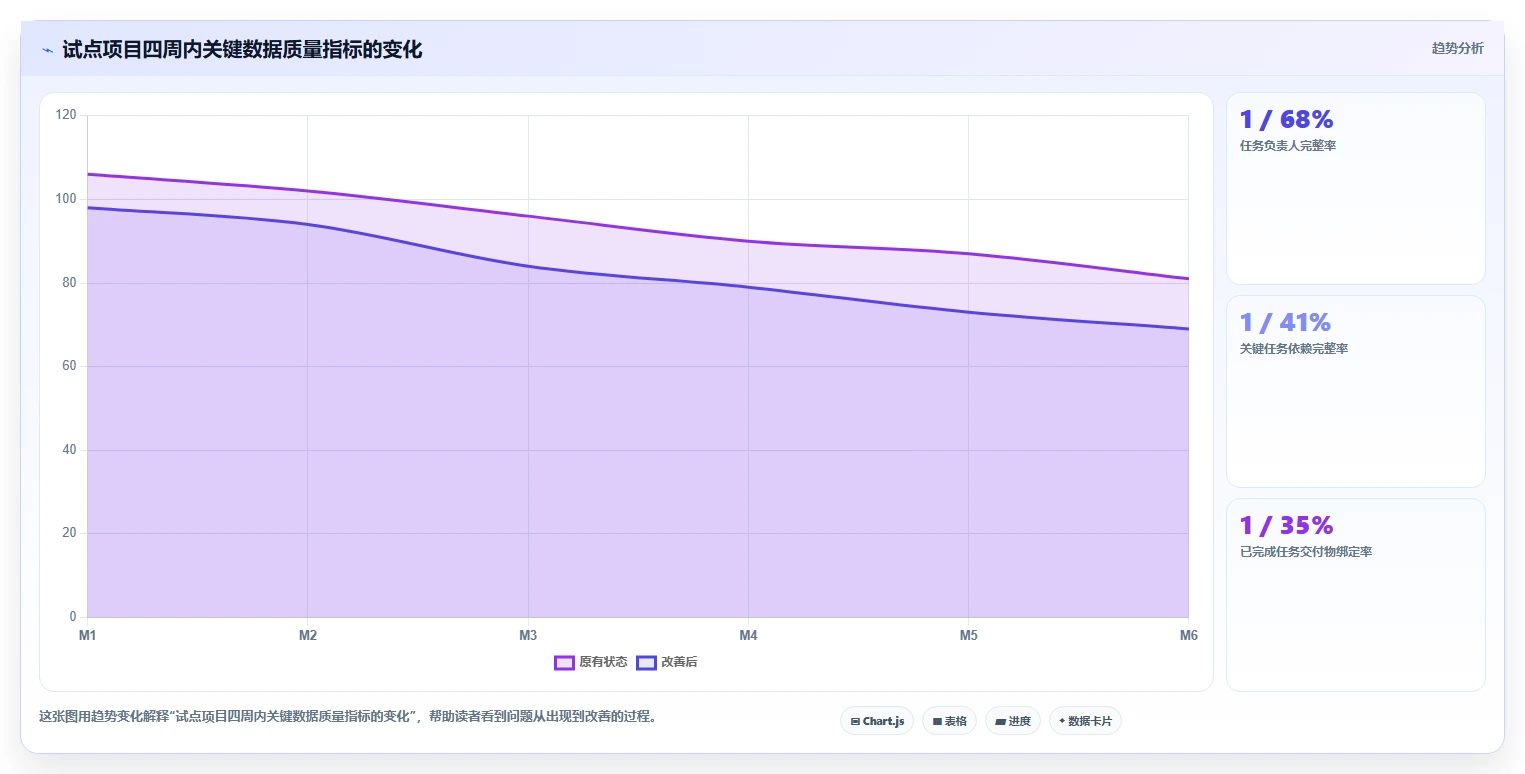Click the 表格 tag icon

[x=937, y=721]
